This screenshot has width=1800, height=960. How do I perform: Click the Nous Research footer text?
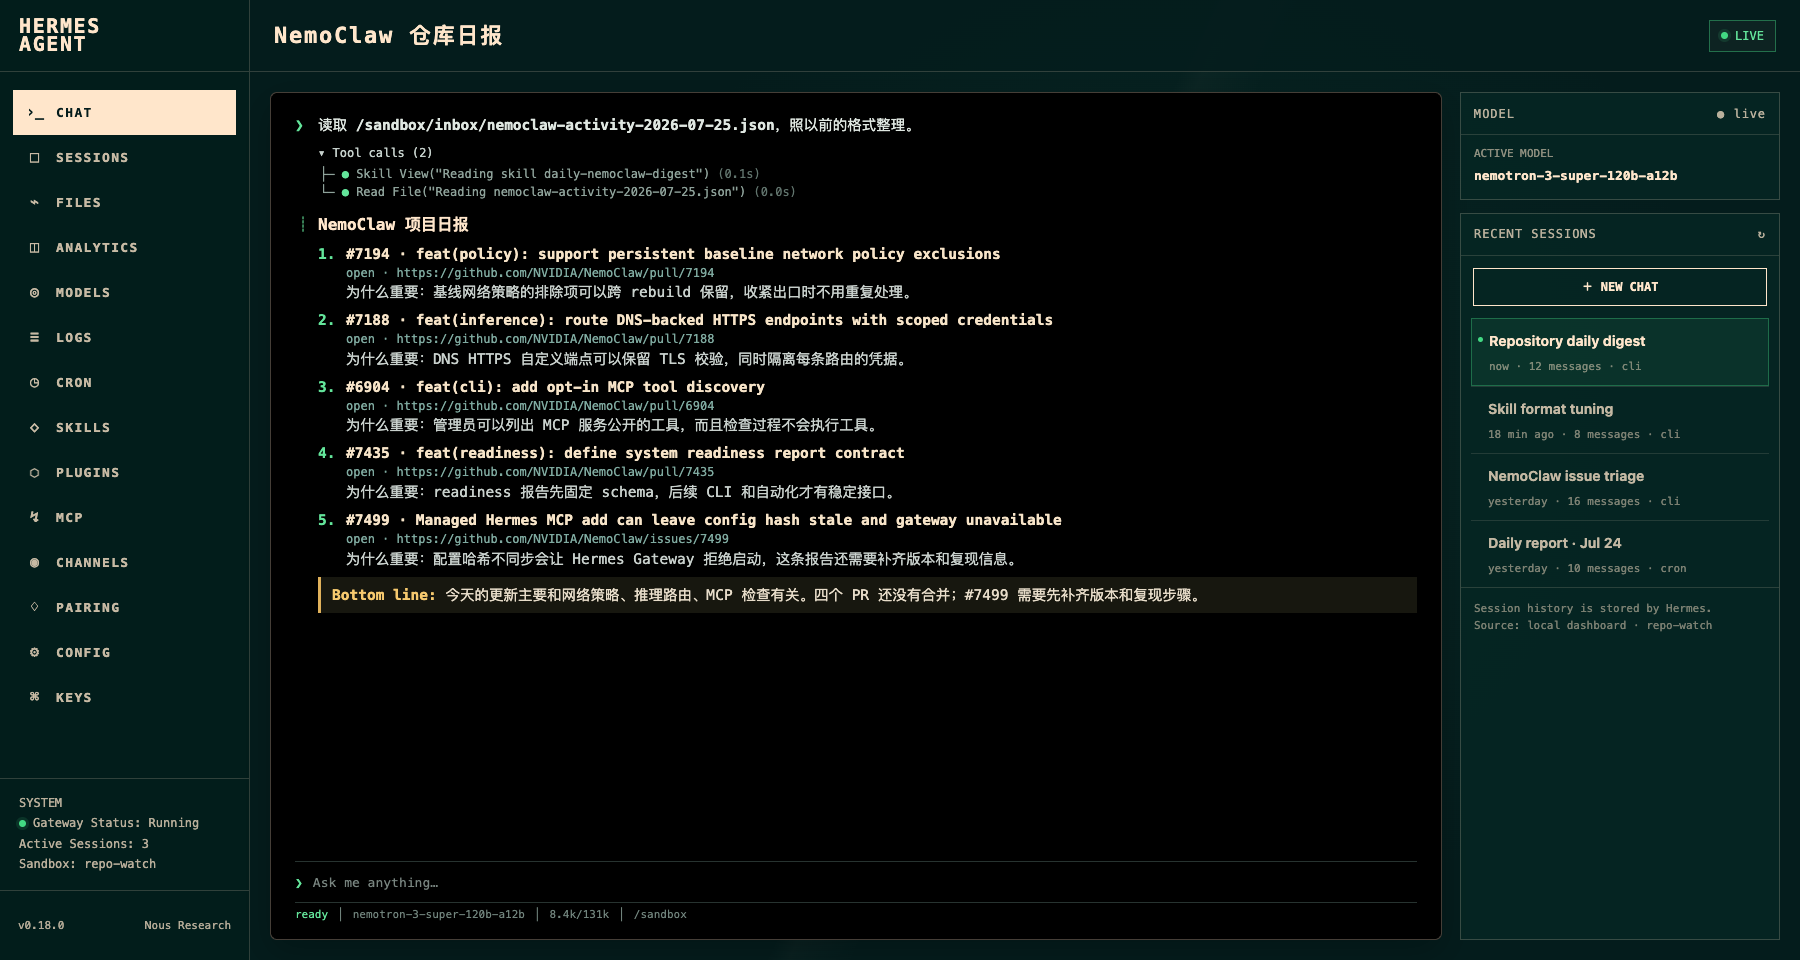187,926
